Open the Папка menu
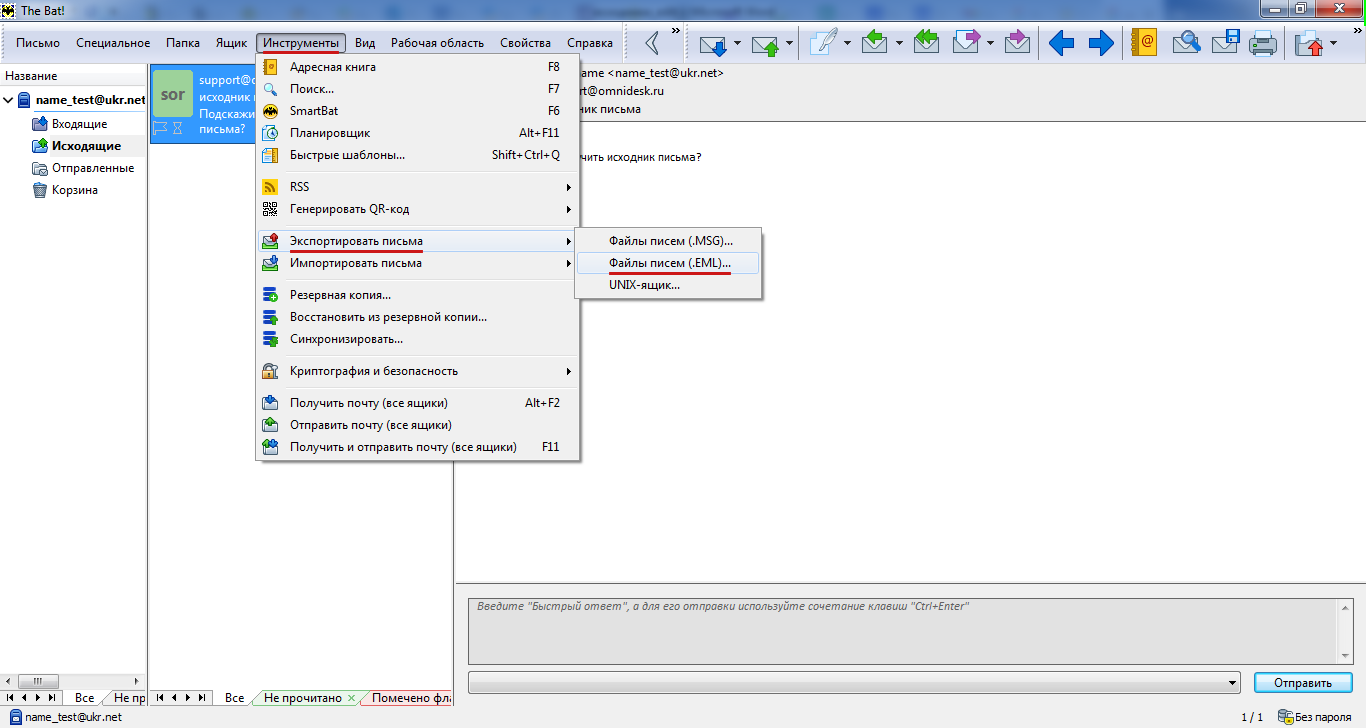The height and width of the screenshot is (728, 1366). [183, 43]
